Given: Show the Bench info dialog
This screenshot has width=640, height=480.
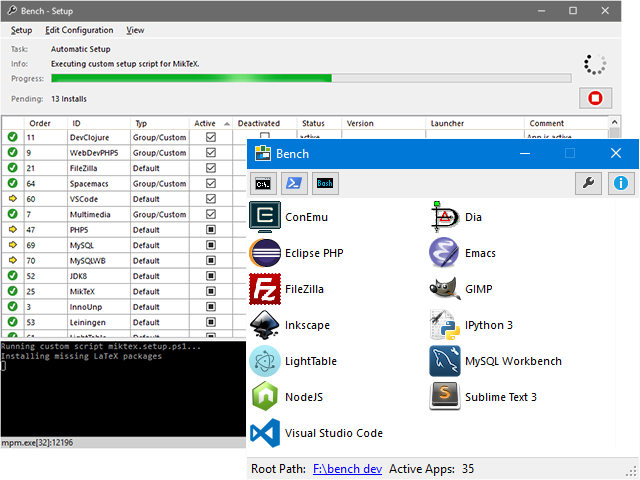Looking at the screenshot, I should coord(621,183).
